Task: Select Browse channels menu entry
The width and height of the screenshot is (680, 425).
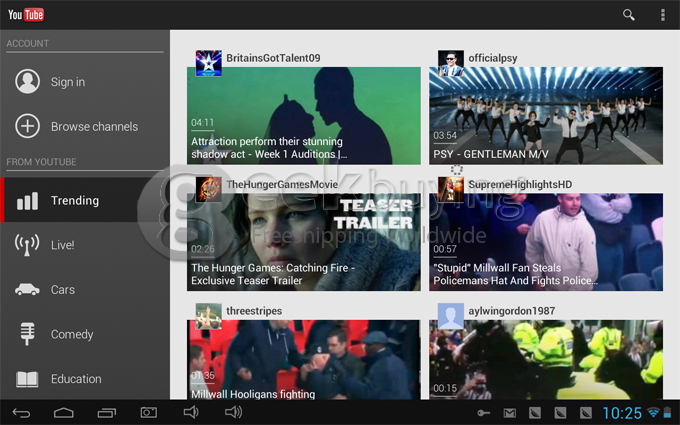Action: pos(85,126)
